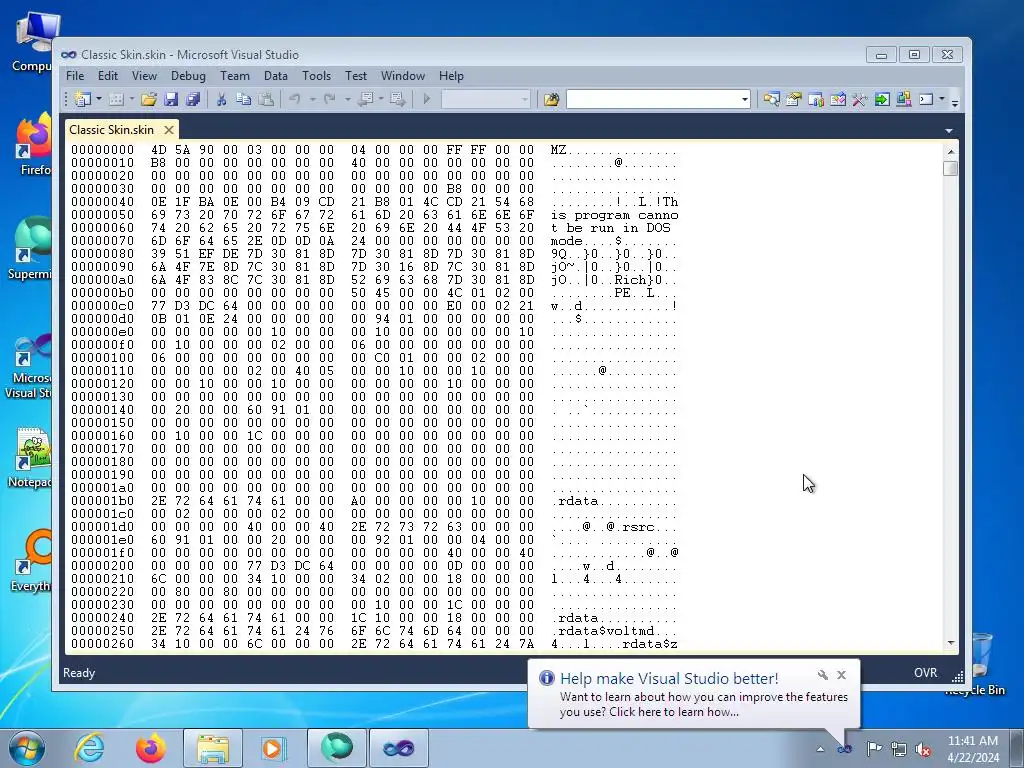
Task: Click the OVR indicator in status bar
Action: point(925,673)
